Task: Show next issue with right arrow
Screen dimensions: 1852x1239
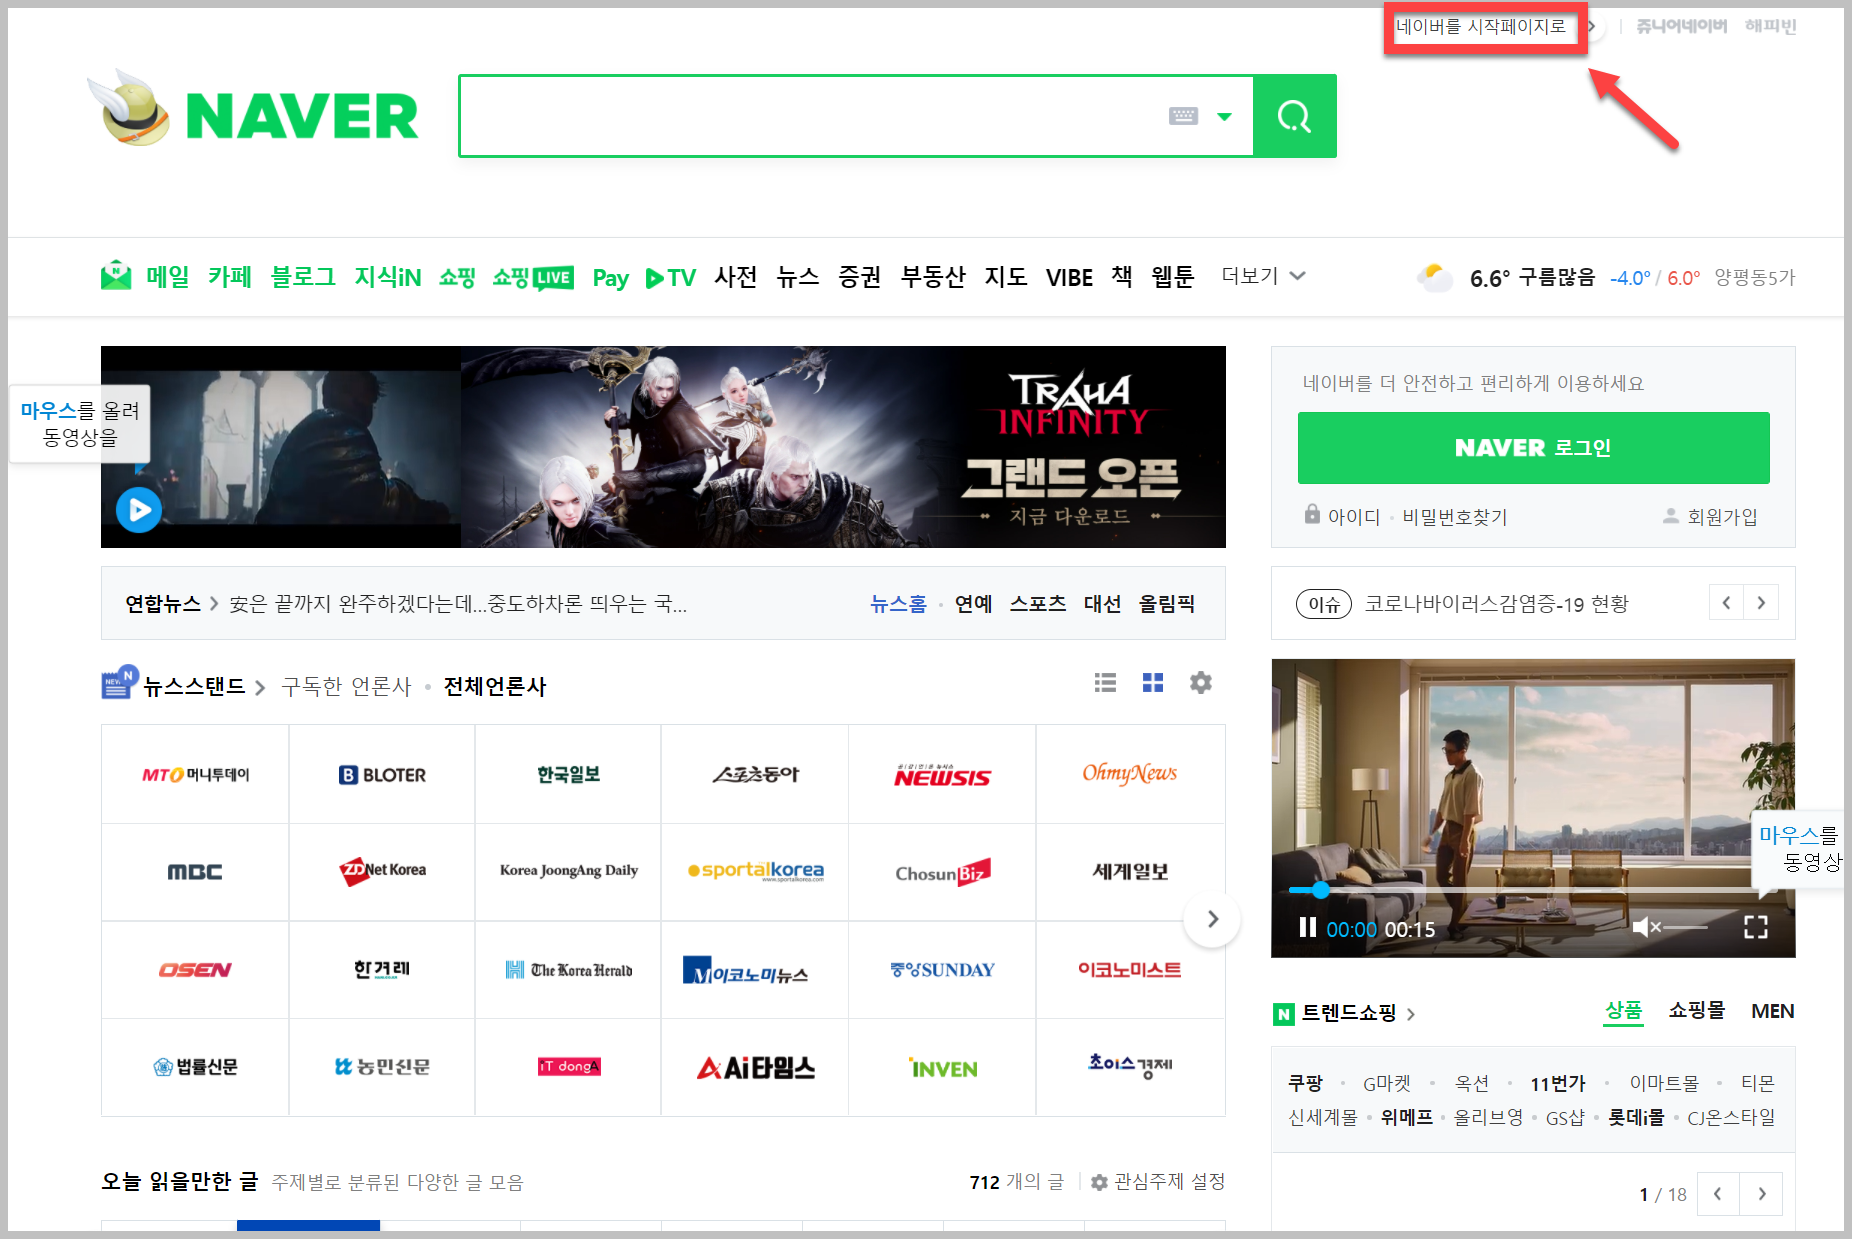Action: (1761, 603)
